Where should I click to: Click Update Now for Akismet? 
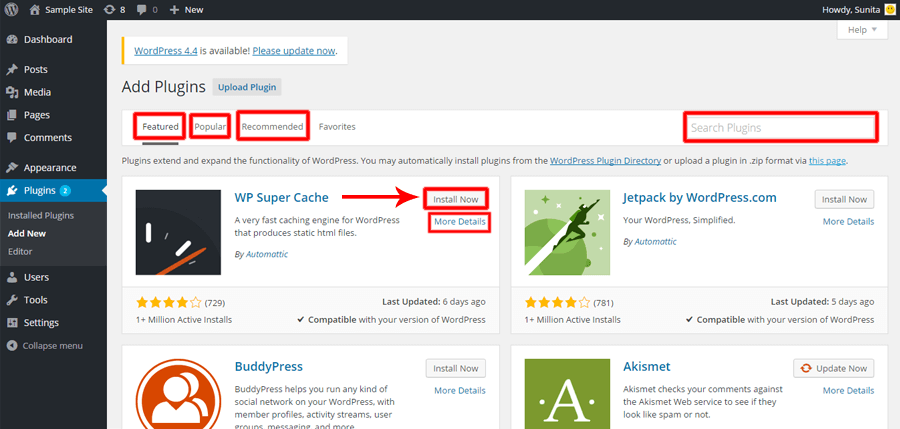[x=833, y=368]
